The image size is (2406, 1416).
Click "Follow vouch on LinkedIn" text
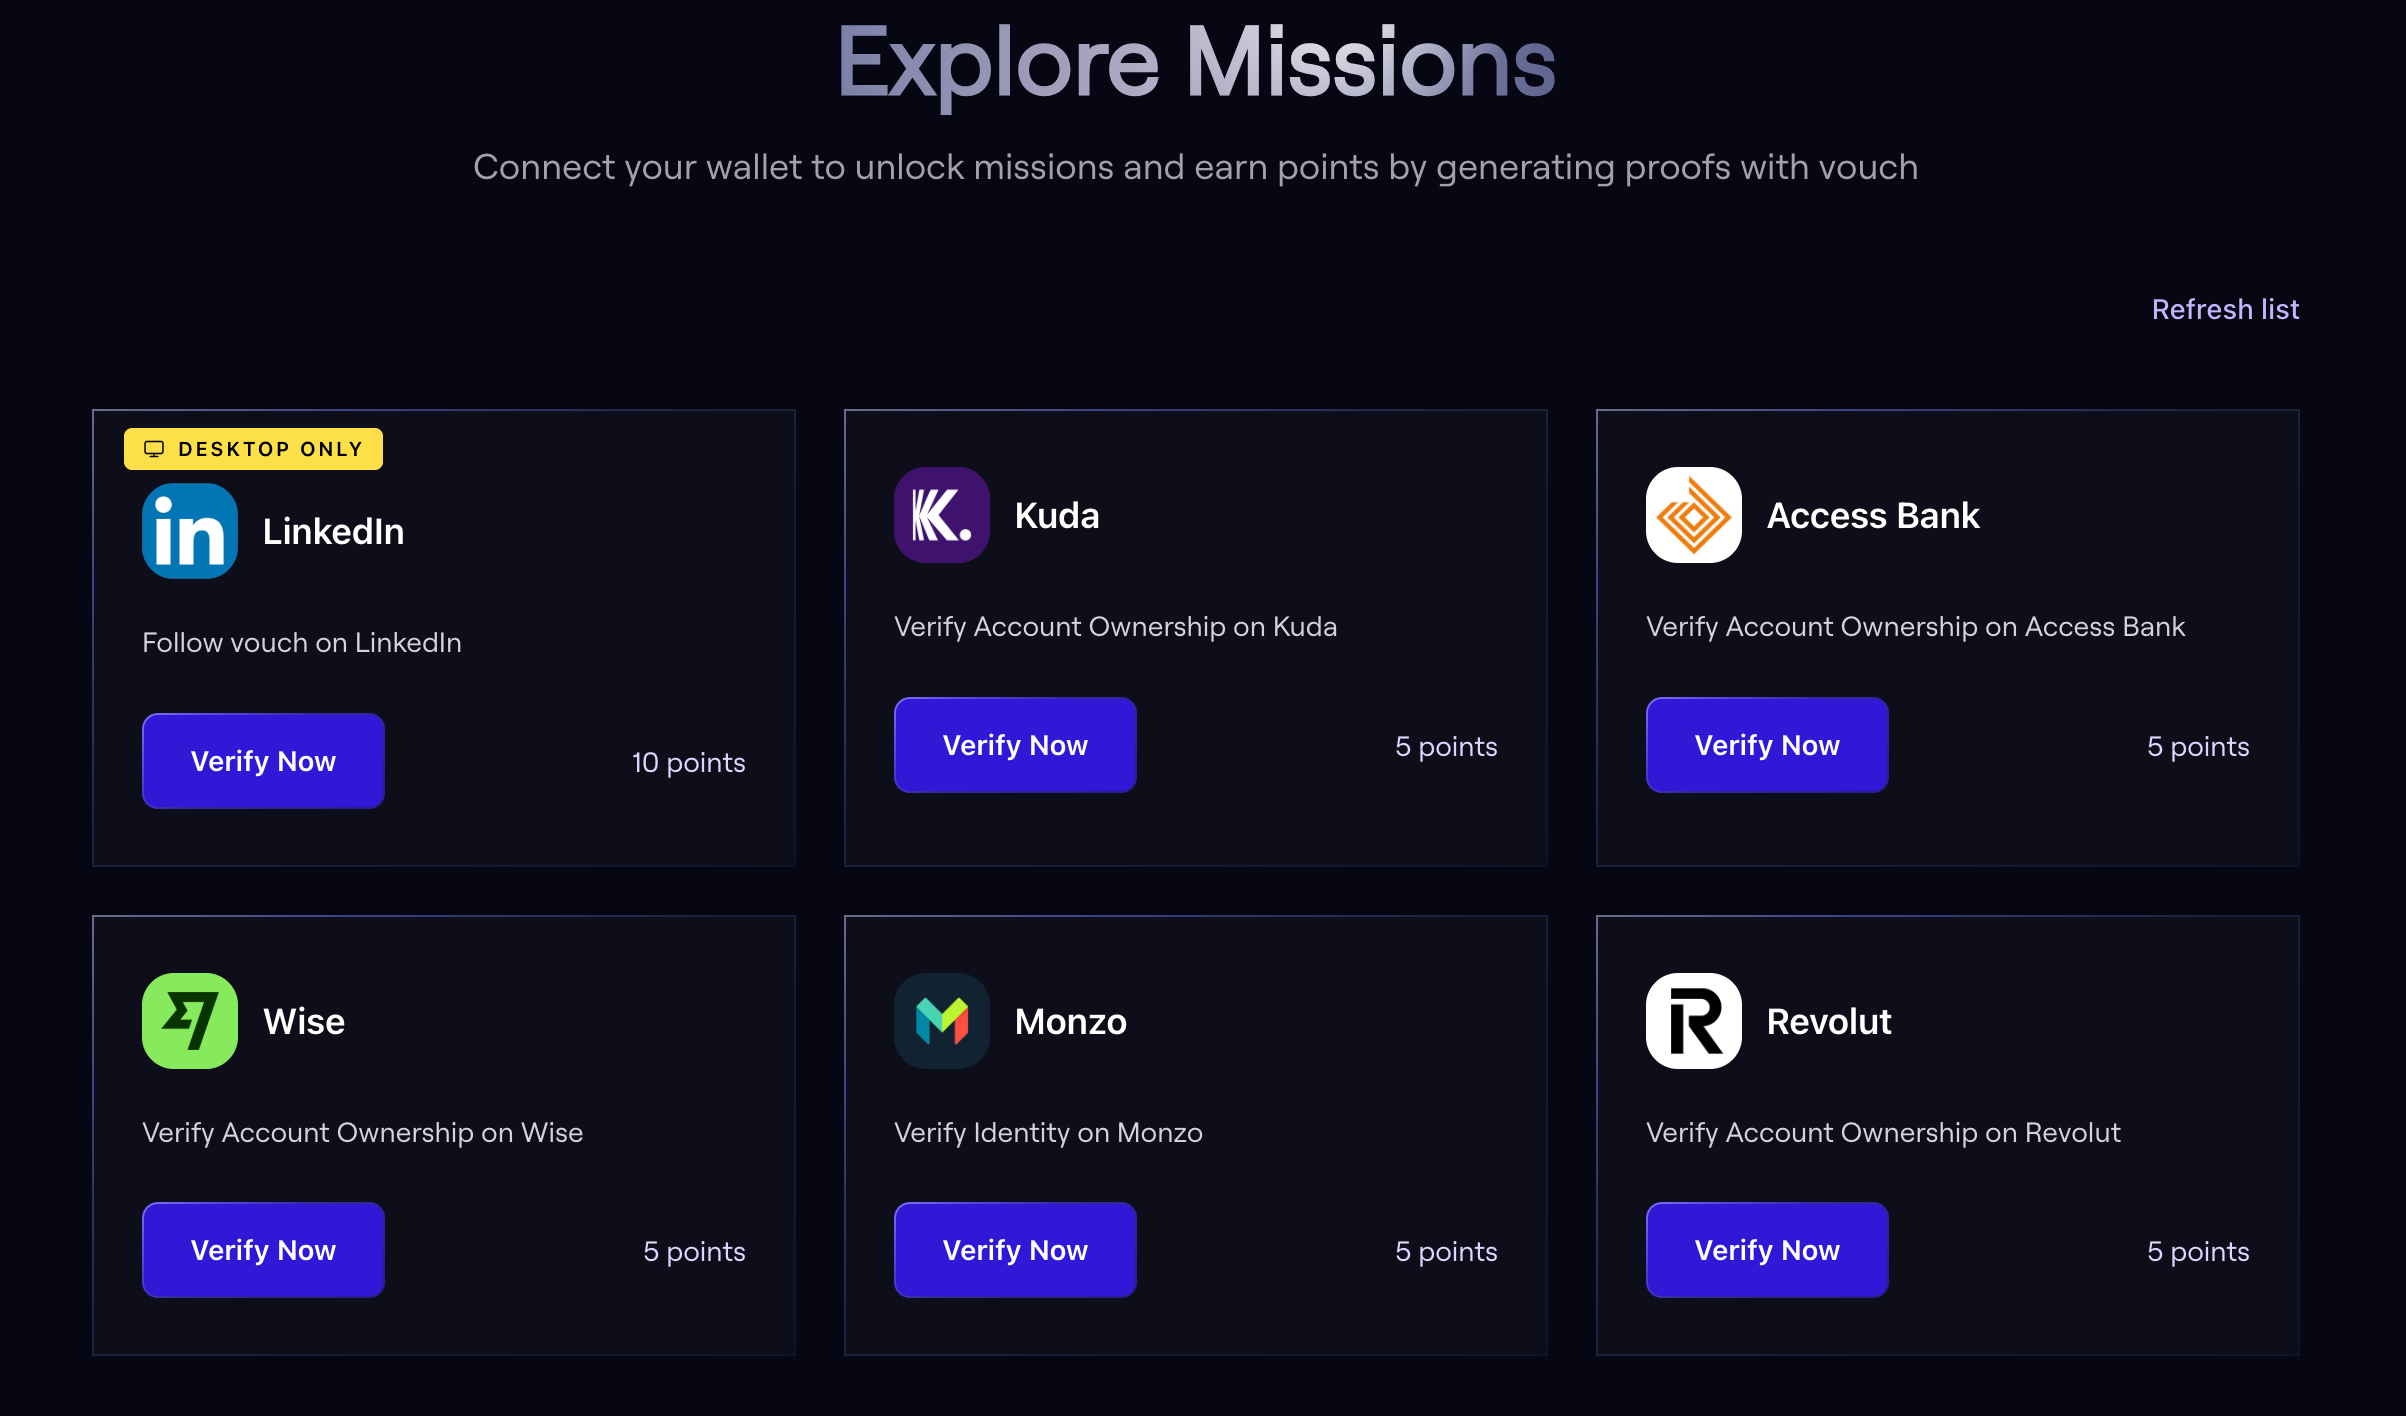[302, 642]
